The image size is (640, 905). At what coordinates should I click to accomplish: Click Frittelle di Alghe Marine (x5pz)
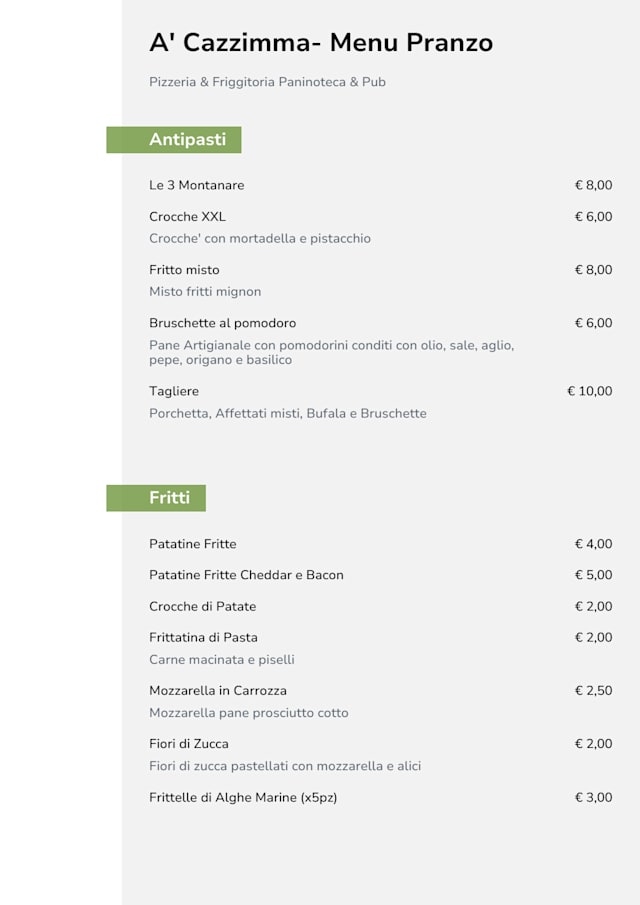pos(243,797)
